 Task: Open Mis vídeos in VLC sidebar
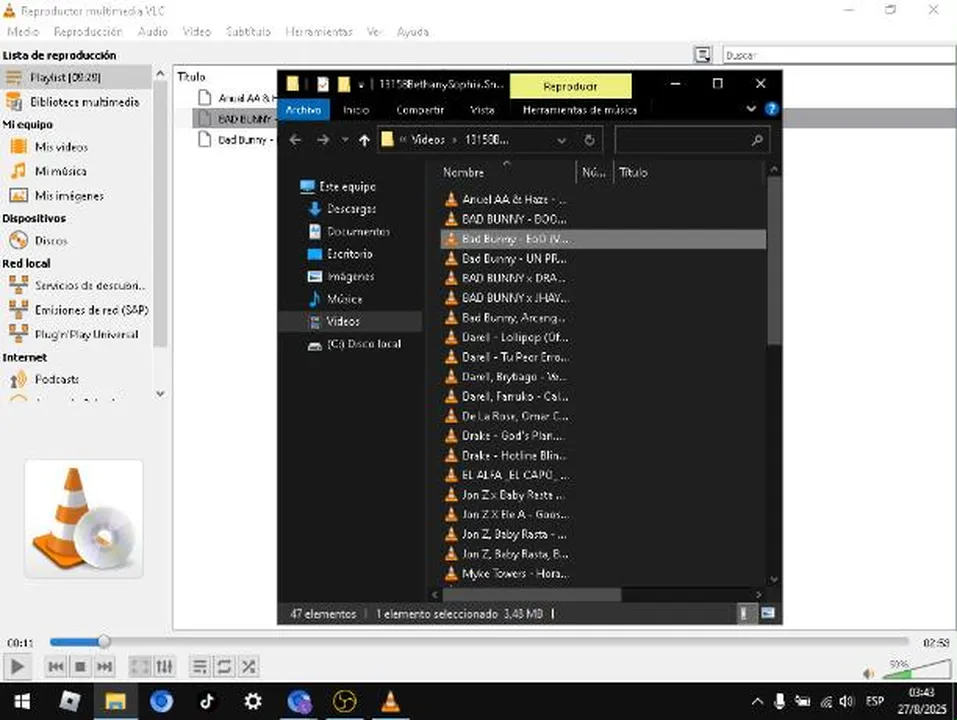coord(61,147)
